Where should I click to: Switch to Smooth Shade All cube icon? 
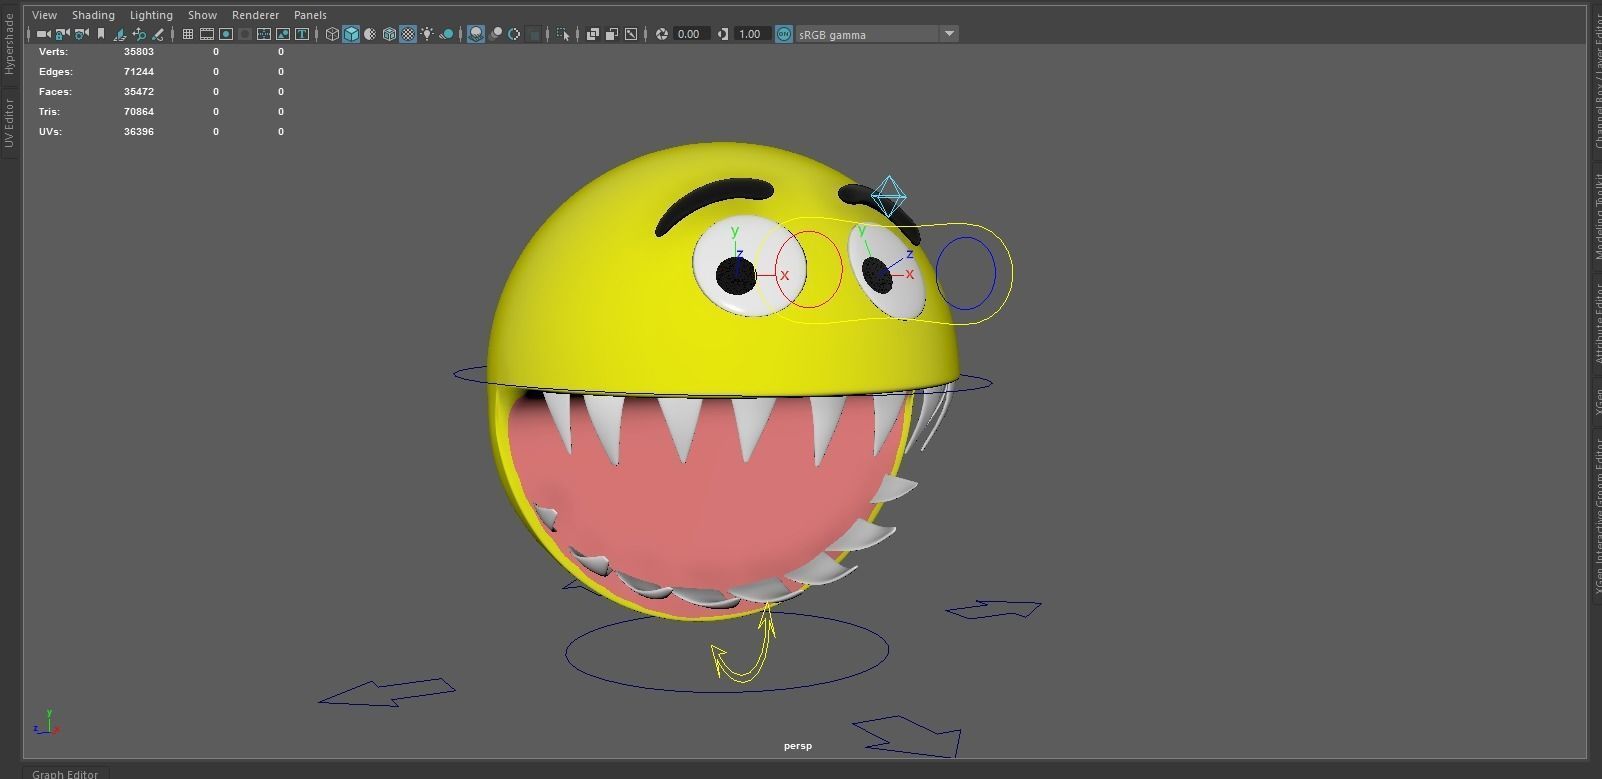(x=351, y=34)
